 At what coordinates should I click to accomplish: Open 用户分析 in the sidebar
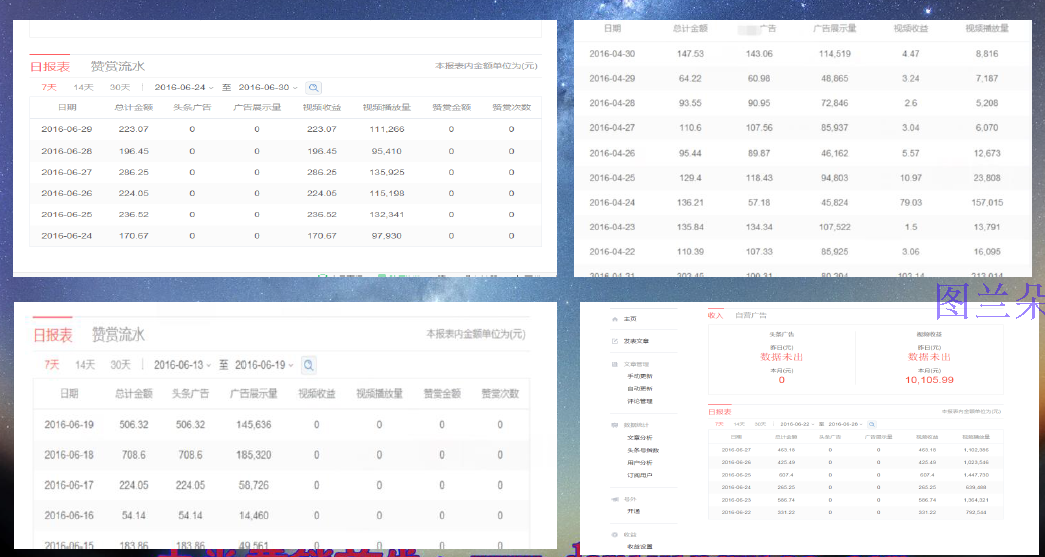(x=640, y=462)
